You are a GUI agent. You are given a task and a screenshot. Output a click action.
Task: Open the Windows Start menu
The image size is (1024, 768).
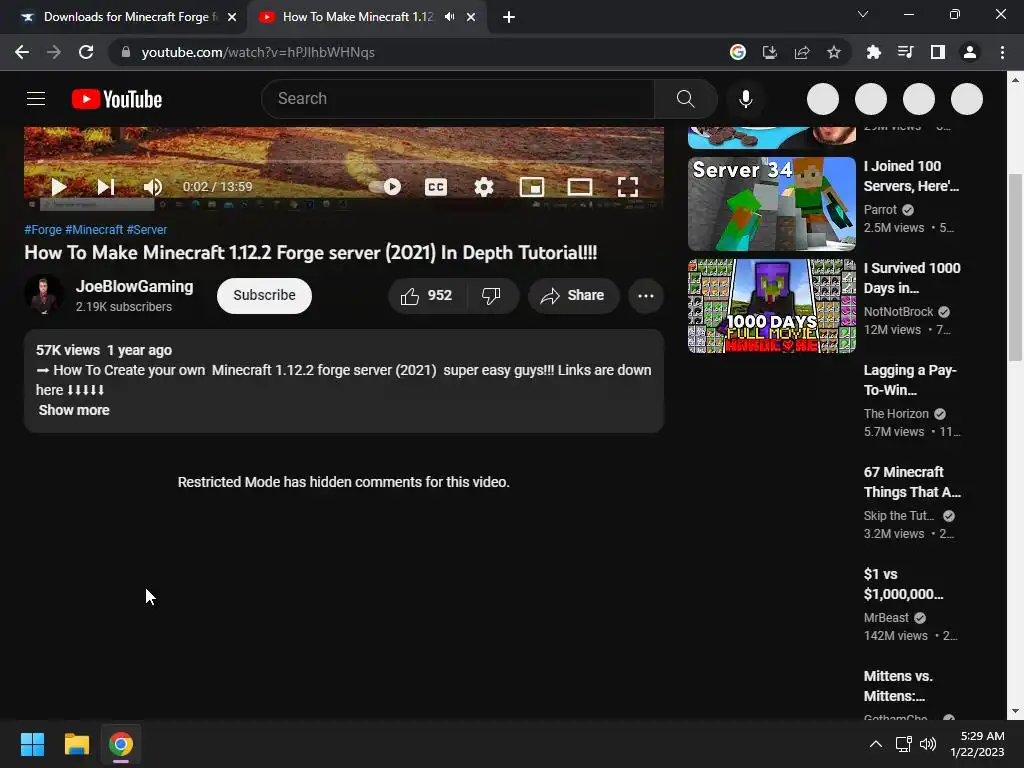[32, 744]
